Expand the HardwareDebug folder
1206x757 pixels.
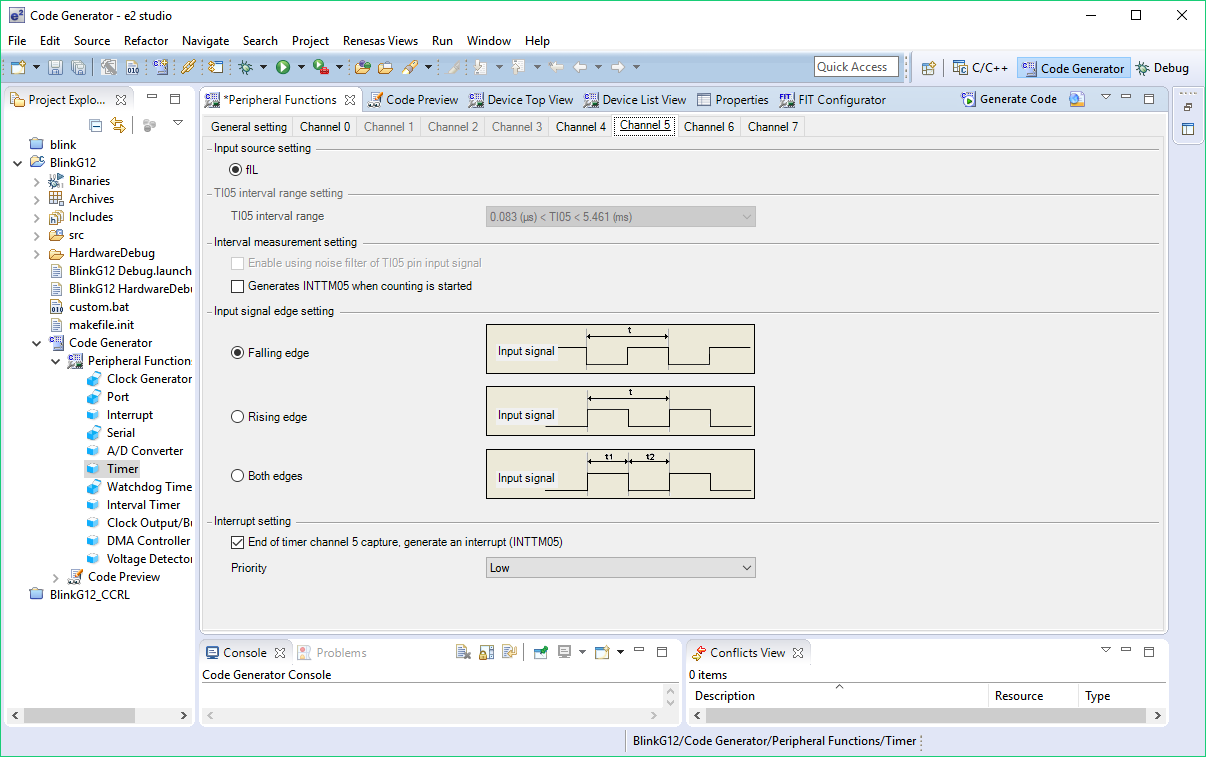click(37, 253)
